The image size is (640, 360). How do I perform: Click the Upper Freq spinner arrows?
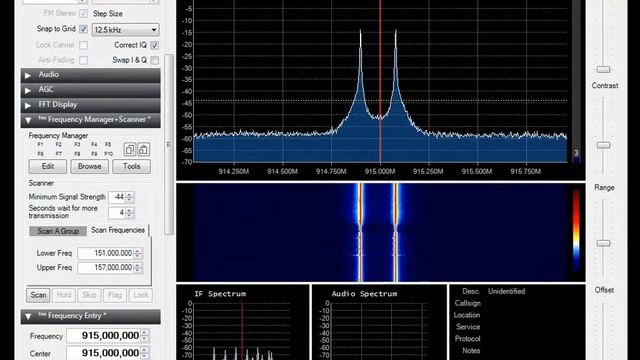click(138, 268)
